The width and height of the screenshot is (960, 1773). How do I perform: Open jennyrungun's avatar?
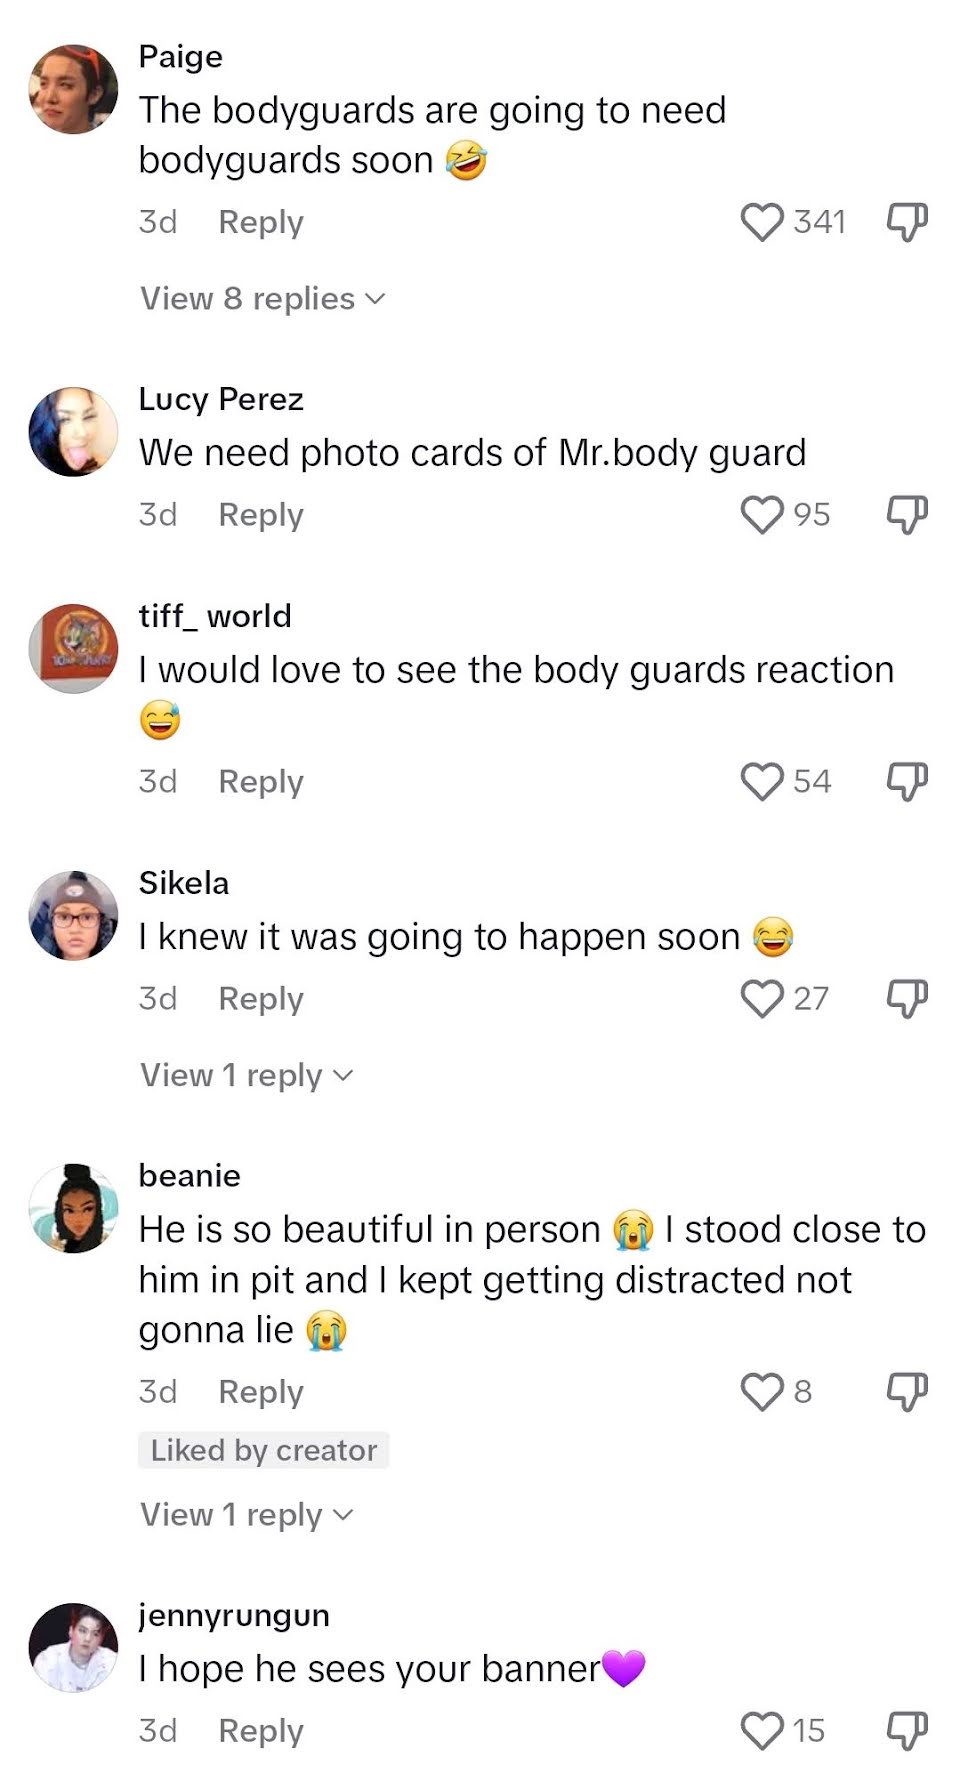74,1648
